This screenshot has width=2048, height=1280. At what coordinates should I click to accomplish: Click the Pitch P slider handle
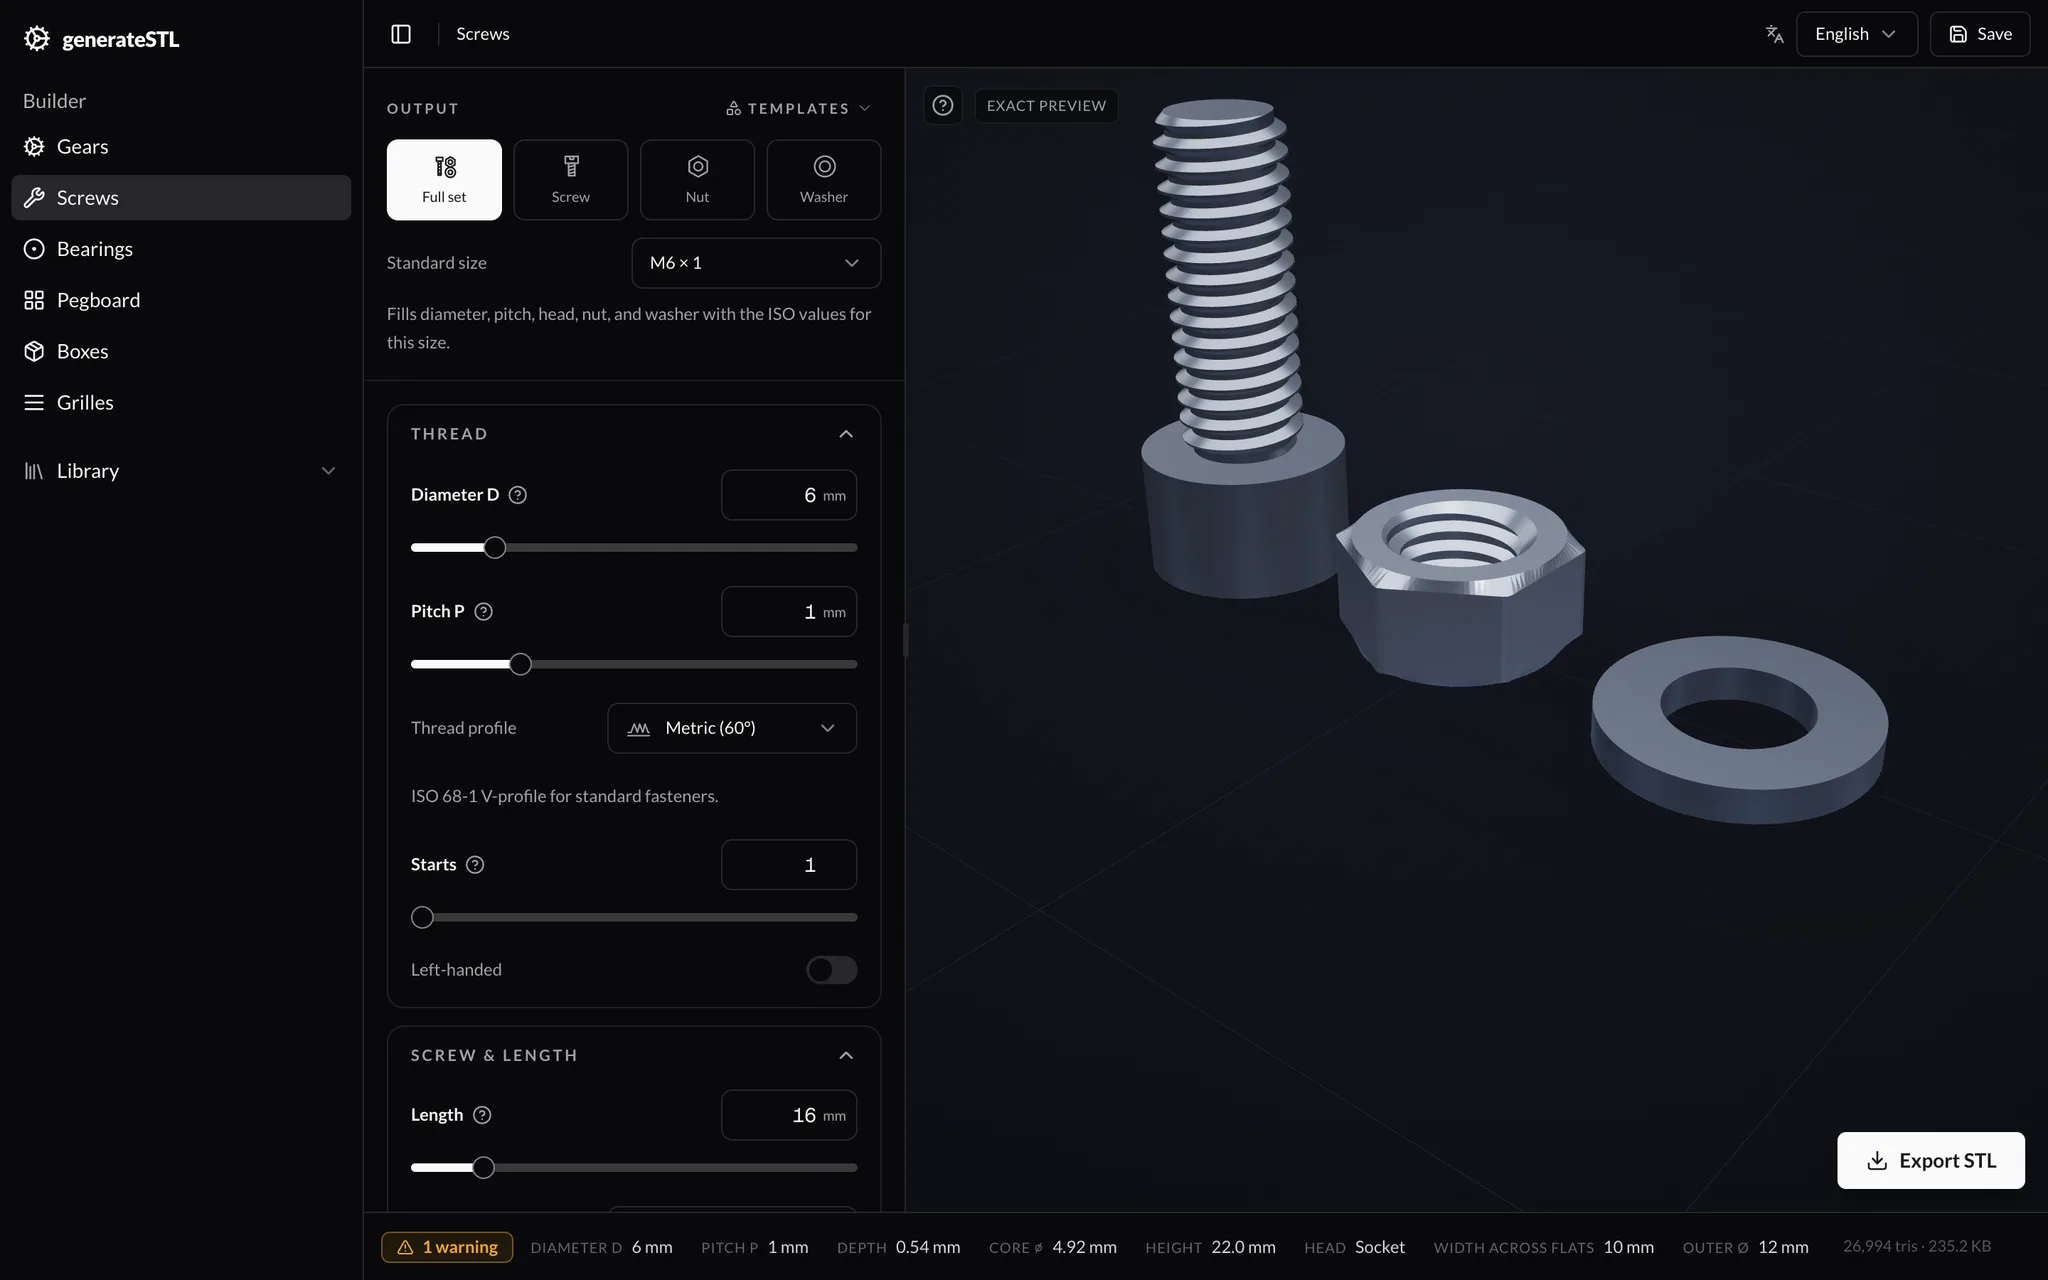point(520,664)
